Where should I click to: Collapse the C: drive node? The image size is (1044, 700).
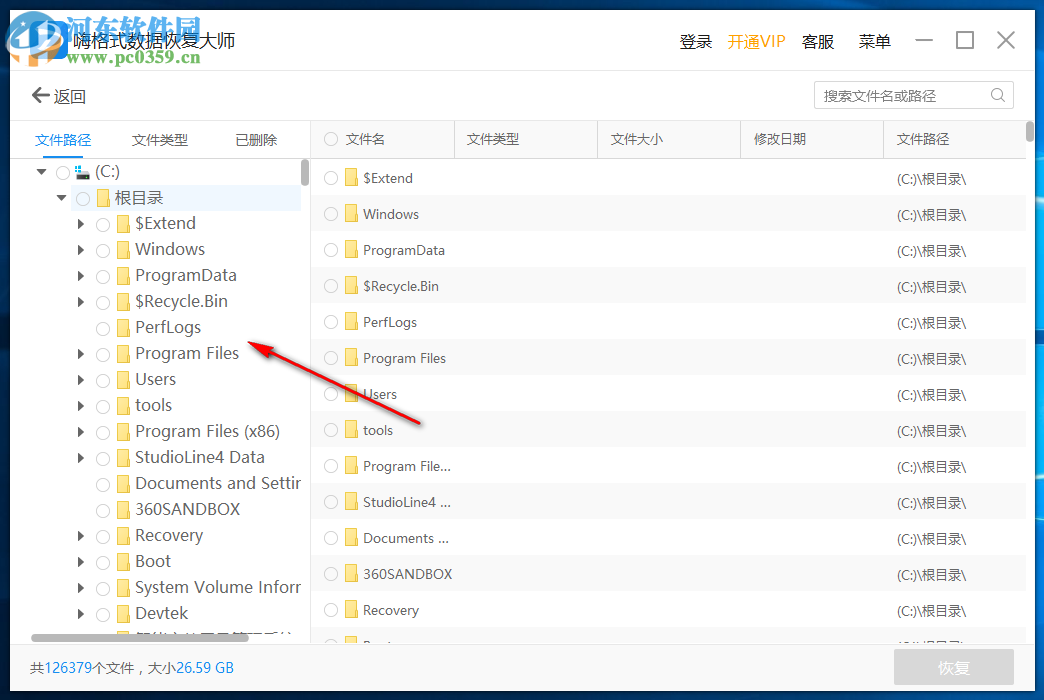point(41,172)
